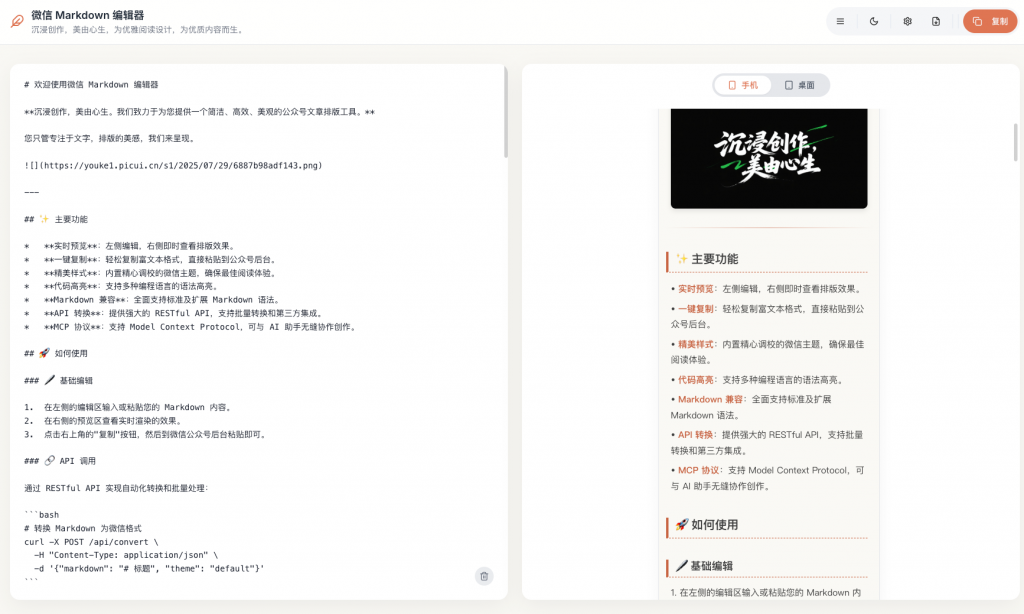Click the editor line '## 🚀 如何使用'

pos(56,353)
